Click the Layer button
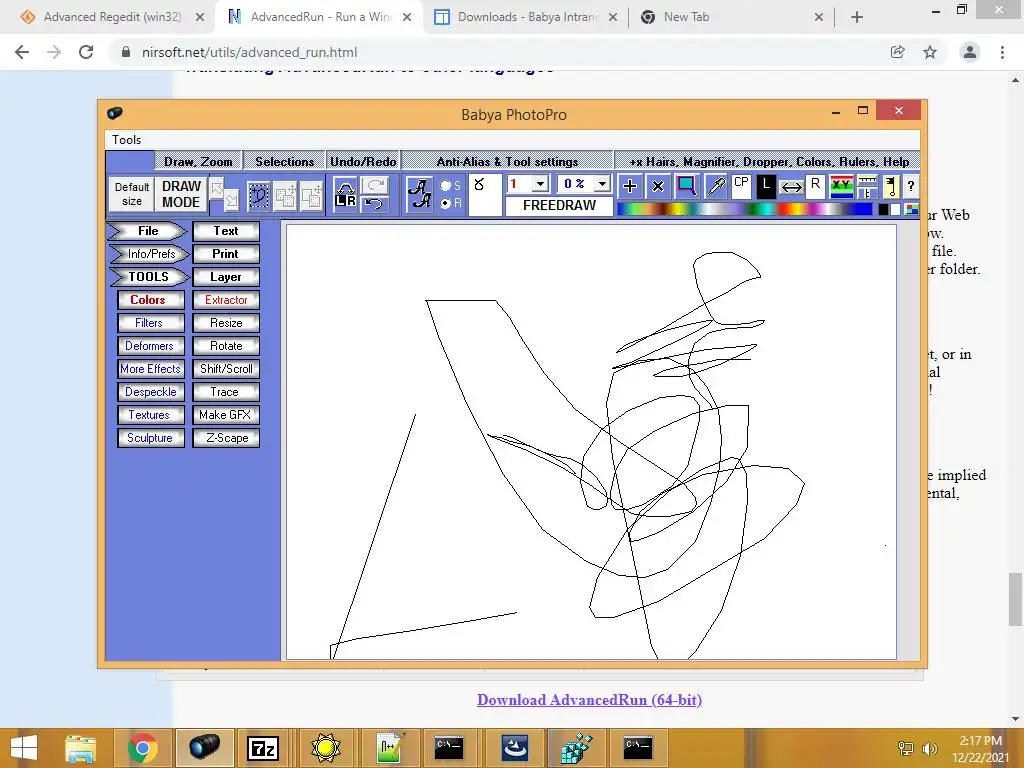This screenshot has width=1024, height=768. [x=226, y=277]
